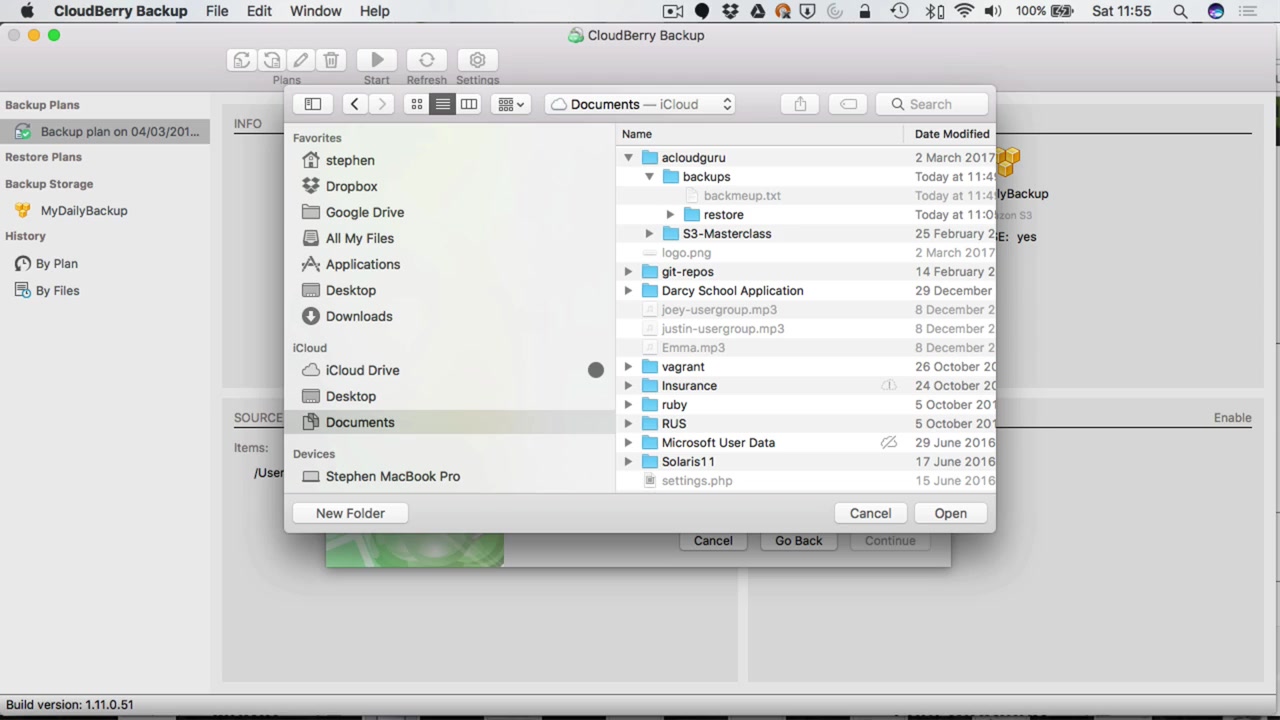Image resolution: width=1280 pixels, height=720 pixels.
Task: Expand the Microsoft User Data folder
Action: (x=628, y=443)
